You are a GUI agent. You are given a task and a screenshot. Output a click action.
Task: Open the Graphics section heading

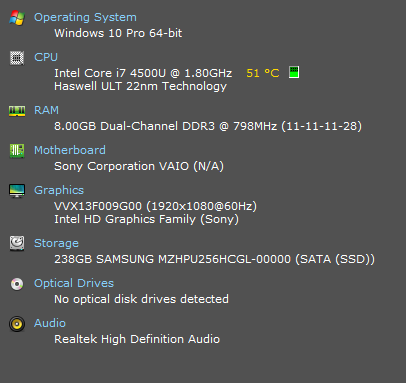pos(59,190)
